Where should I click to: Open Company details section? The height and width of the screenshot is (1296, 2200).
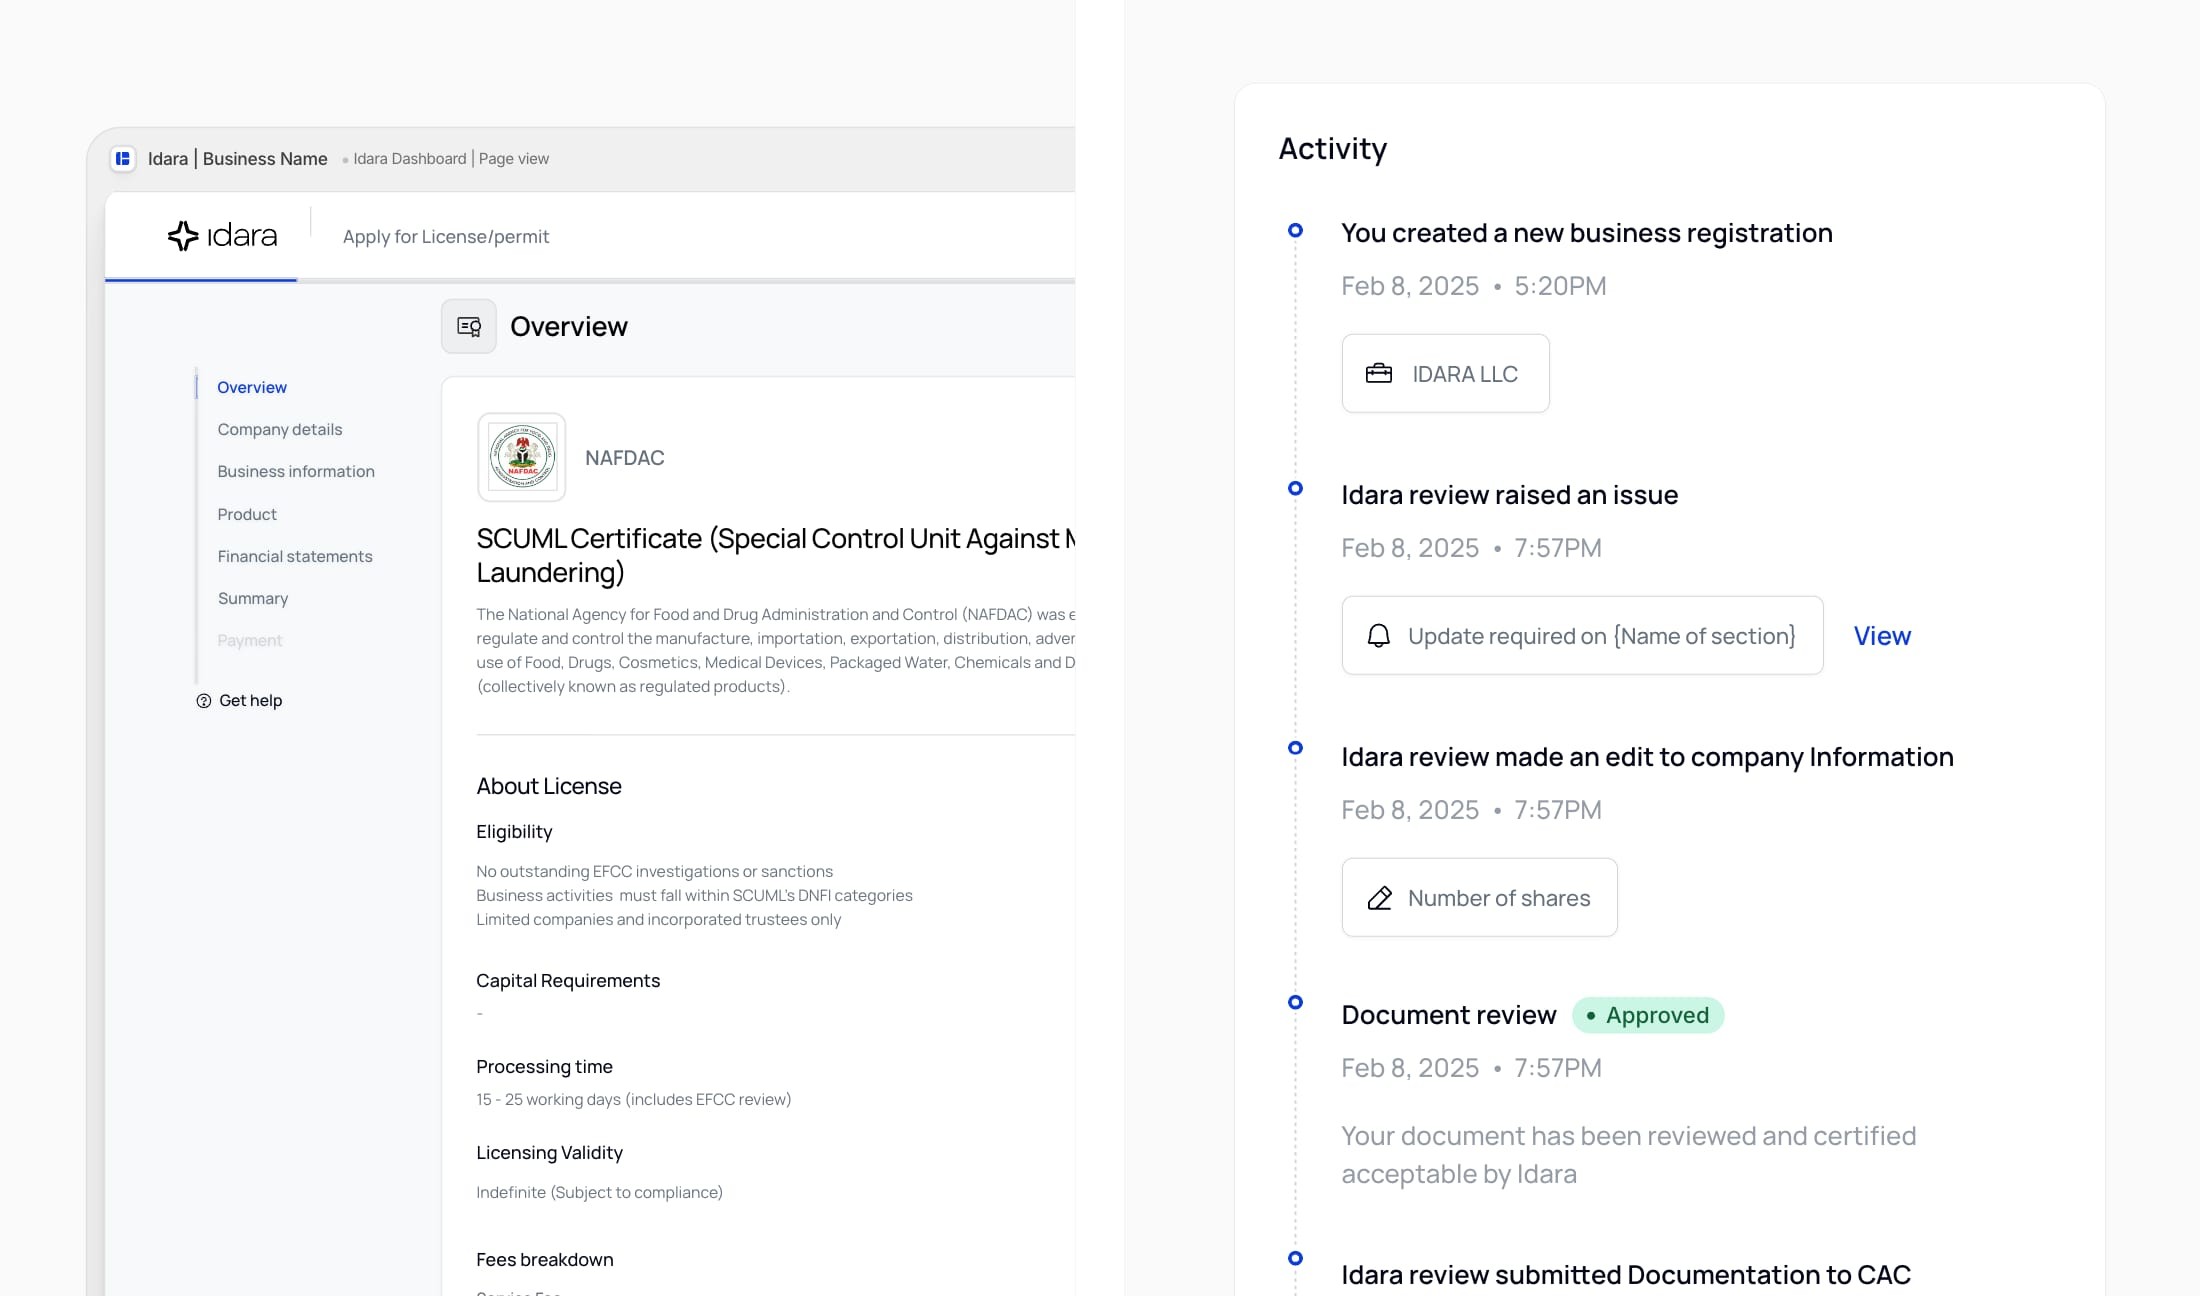point(280,429)
